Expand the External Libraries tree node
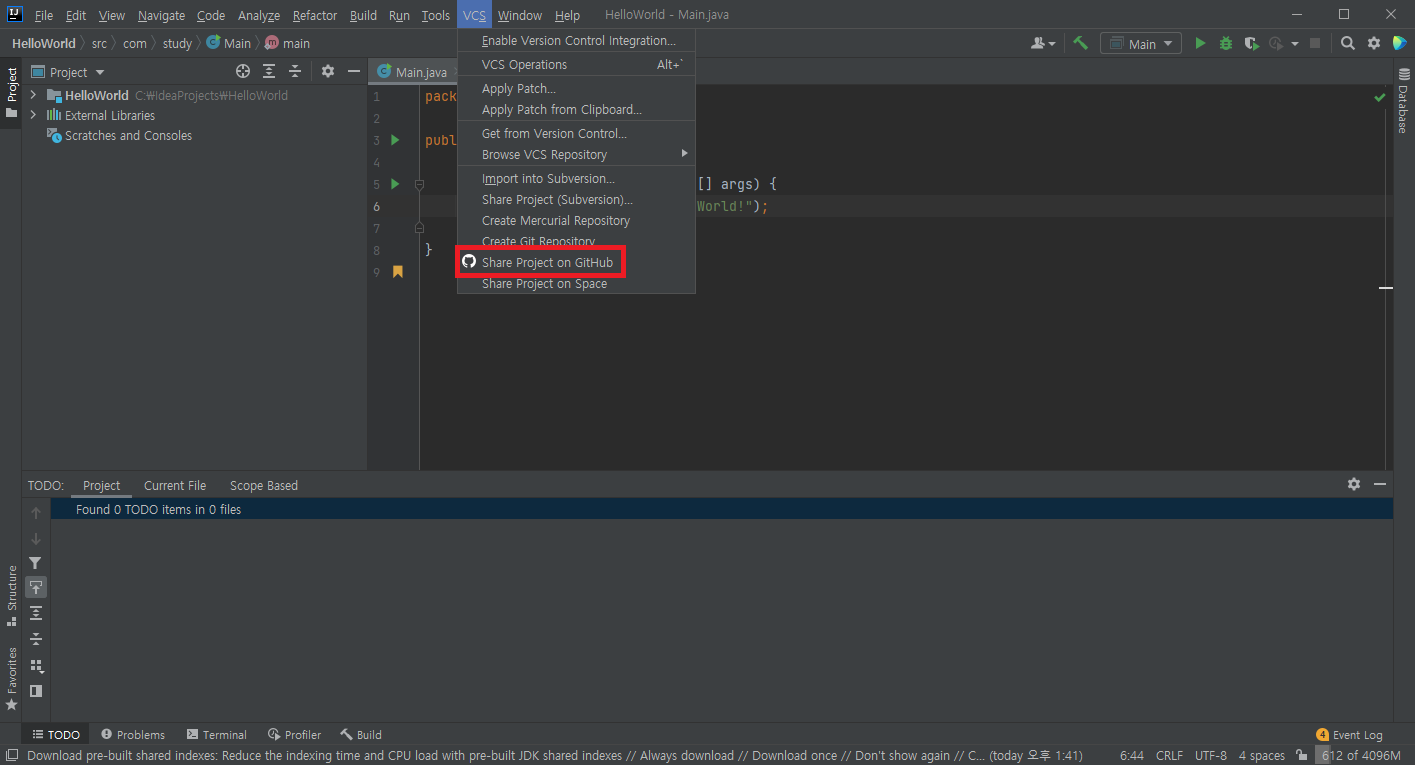 [x=33, y=115]
